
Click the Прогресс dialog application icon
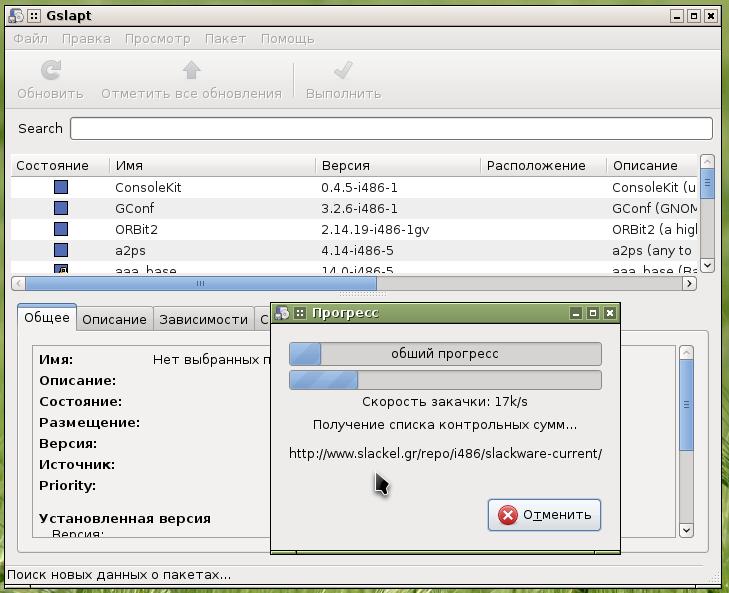(x=282, y=313)
